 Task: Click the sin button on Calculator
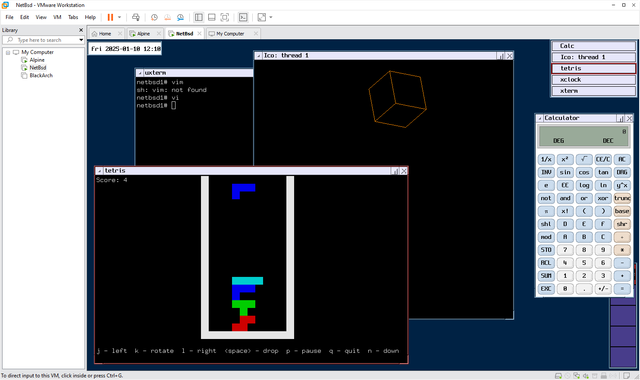click(565, 172)
